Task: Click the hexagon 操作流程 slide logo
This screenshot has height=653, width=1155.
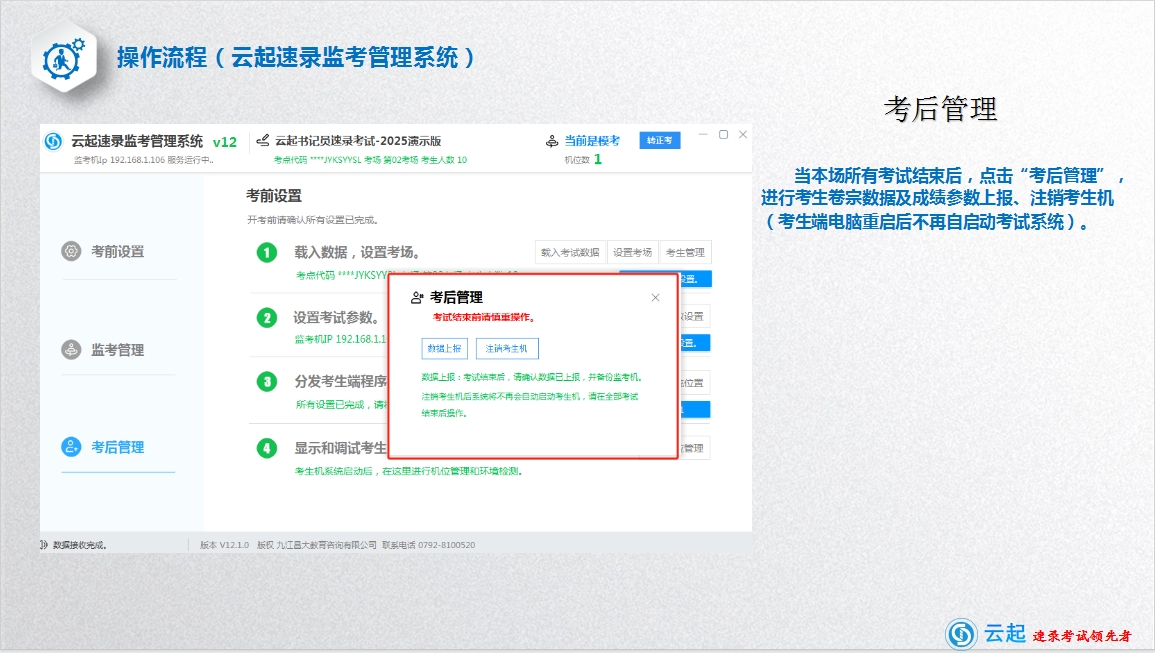Action: click(x=64, y=57)
